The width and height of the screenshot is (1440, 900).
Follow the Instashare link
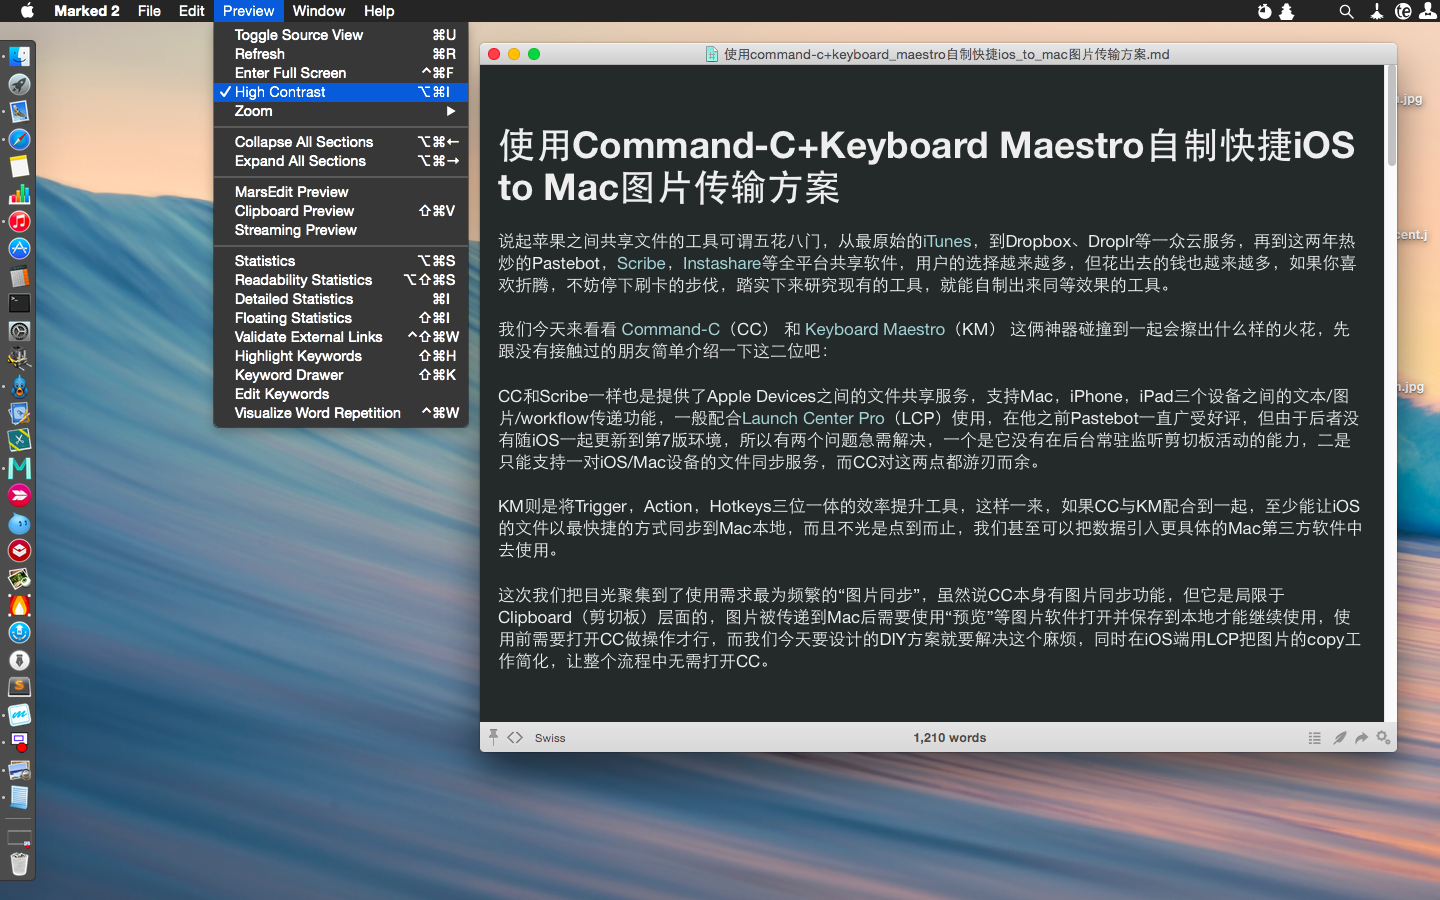click(722, 263)
